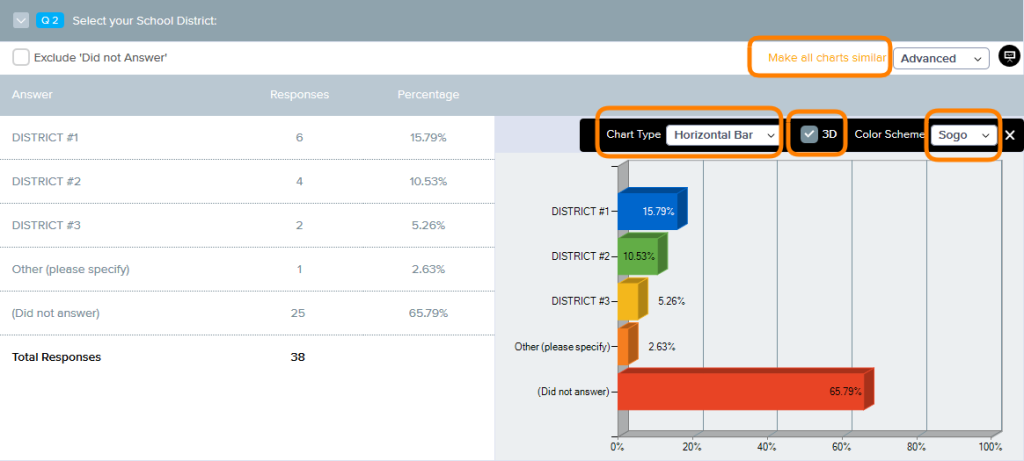Open the Chart Type dropdown
The height and width of the screenshot is (461, 1024).
pyautogui.click(x=722, y=134)
